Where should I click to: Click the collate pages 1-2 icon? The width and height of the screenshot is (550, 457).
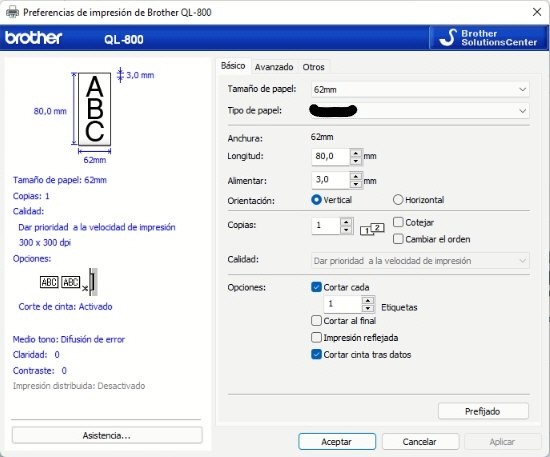point(372,229)
